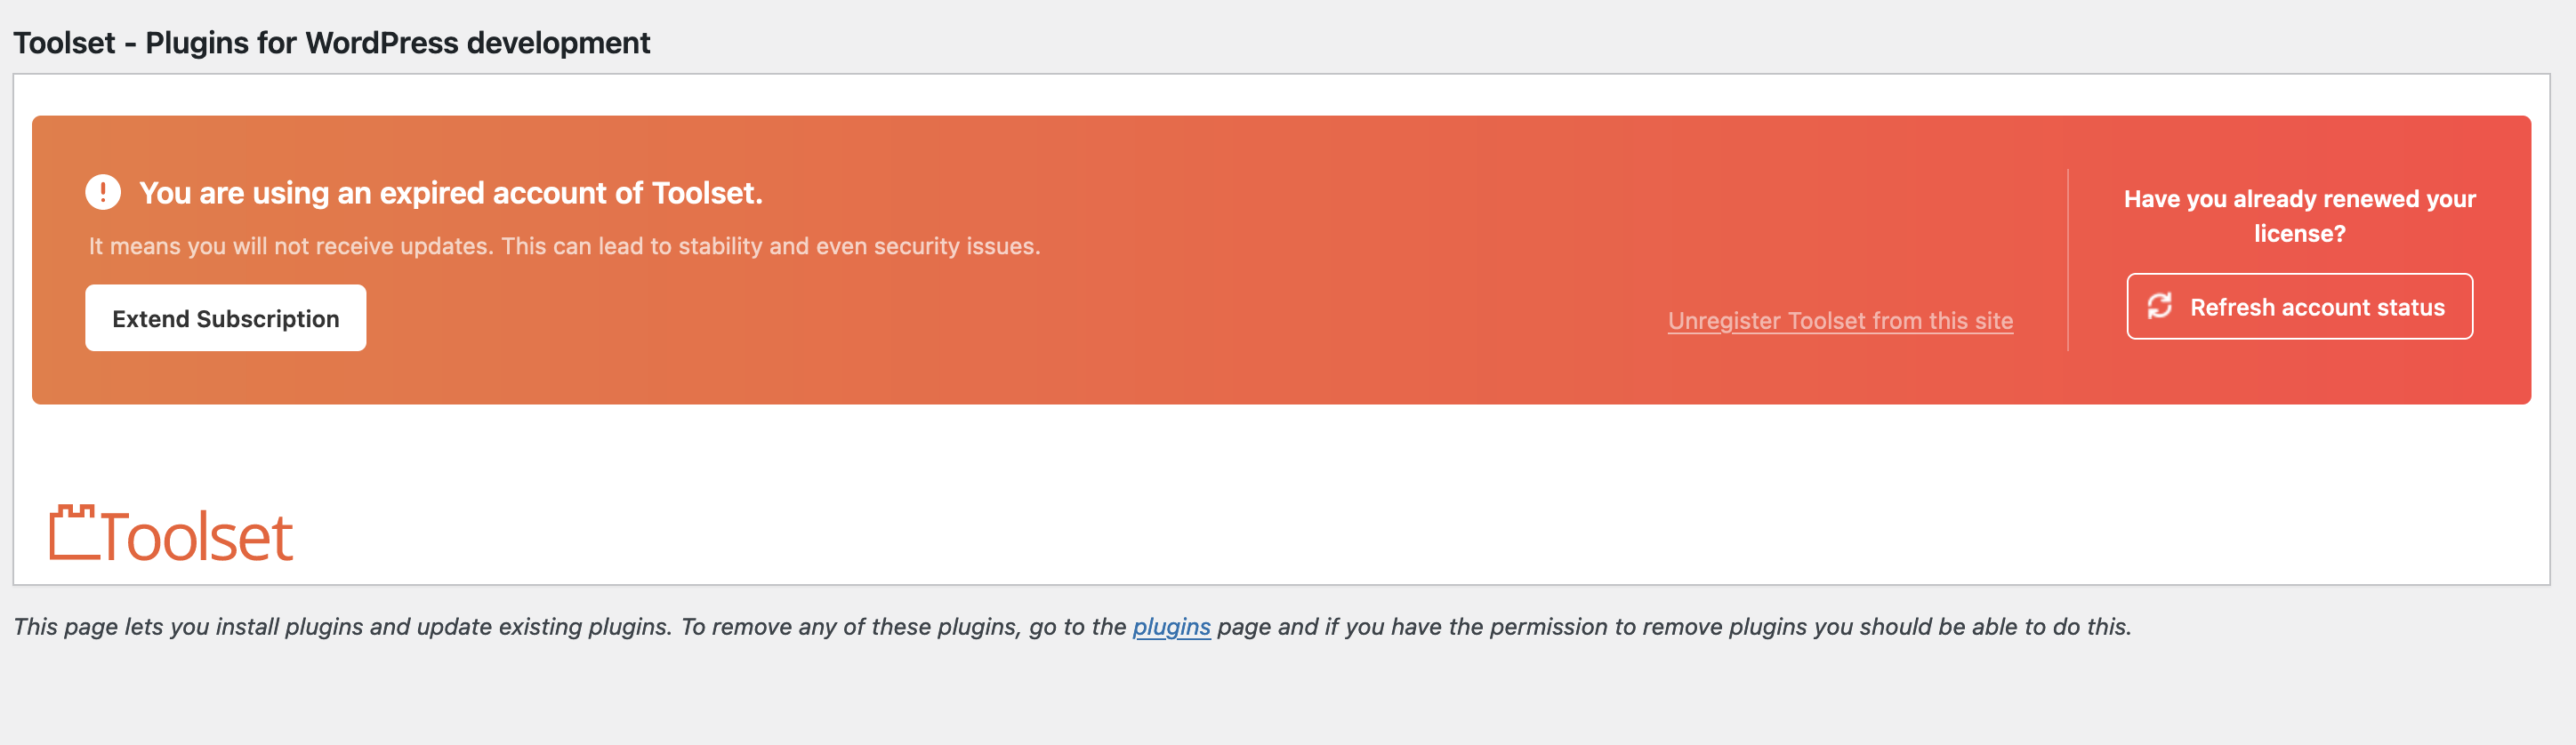
Task: Click 'Have you already renewed your license?' text
Action: [x=2299, y=216]
